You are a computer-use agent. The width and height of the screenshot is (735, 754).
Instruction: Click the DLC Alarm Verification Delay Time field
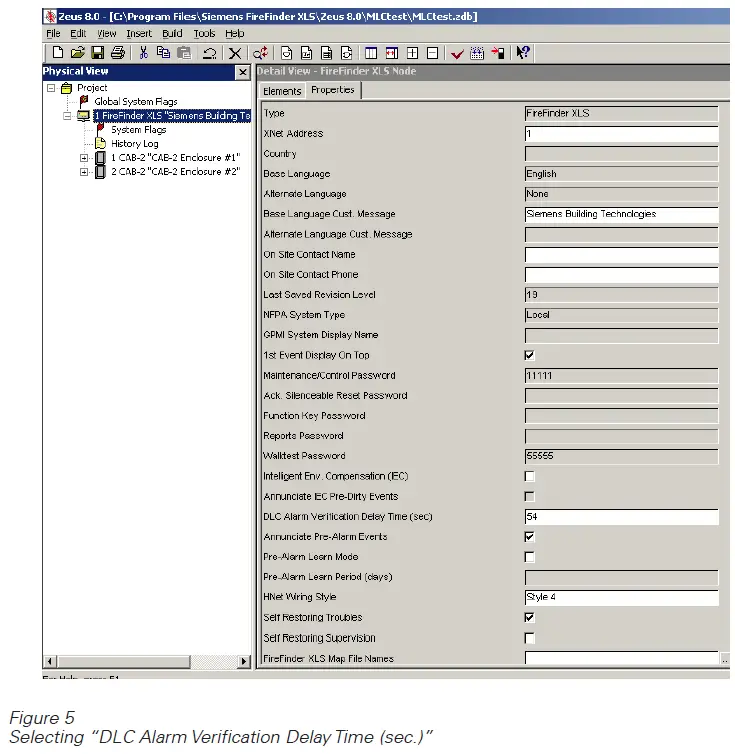point(621,517)
